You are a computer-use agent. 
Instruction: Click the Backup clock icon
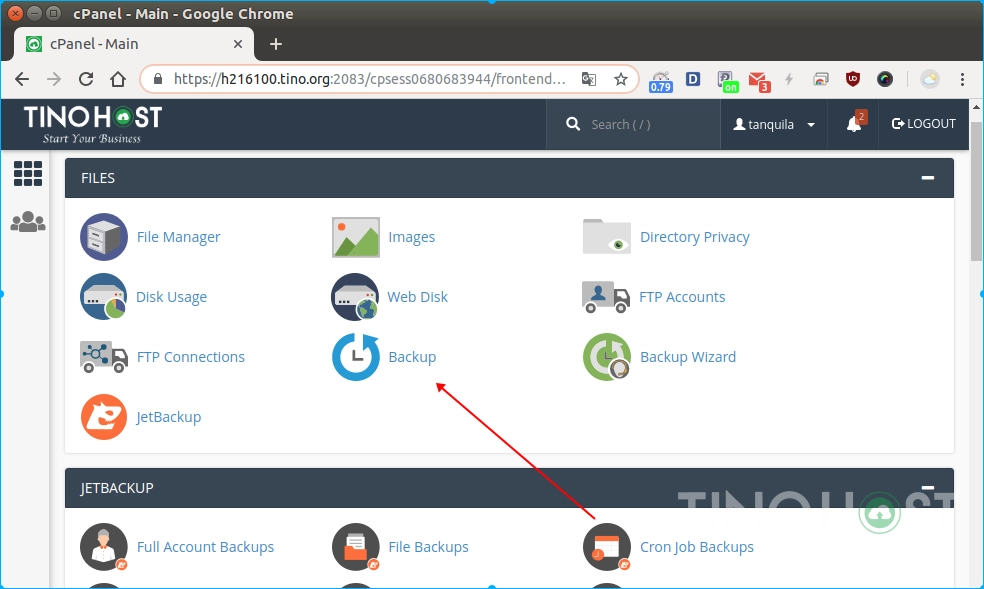click(356, 357)
